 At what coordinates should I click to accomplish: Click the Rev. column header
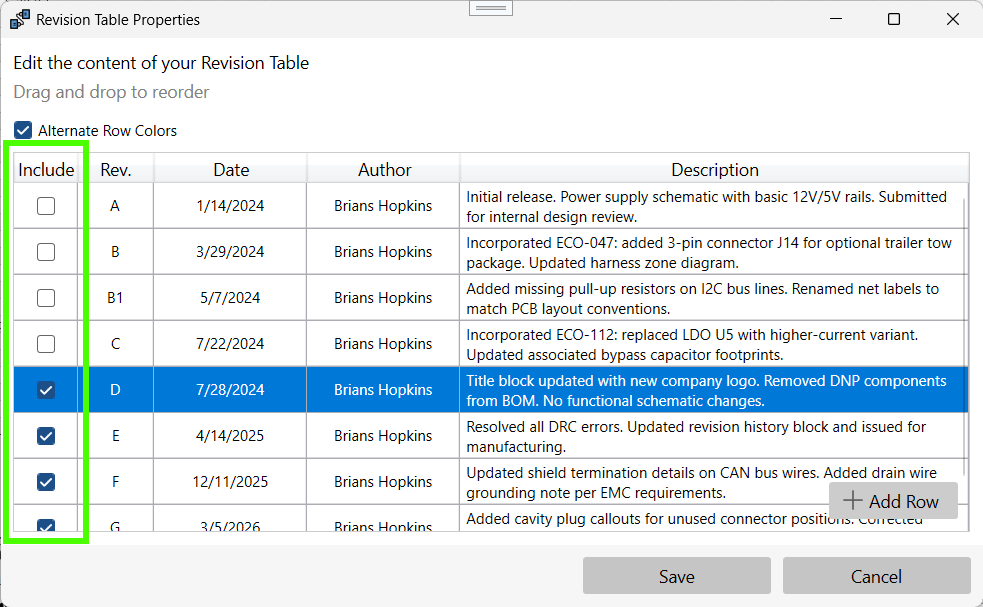click(116, 169)
